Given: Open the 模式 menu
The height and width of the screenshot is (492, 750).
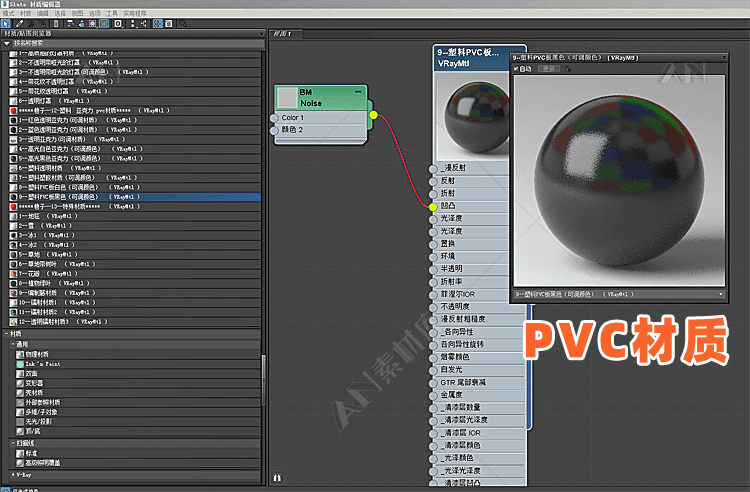Looking at the screenshot, I should click(9, 13).
